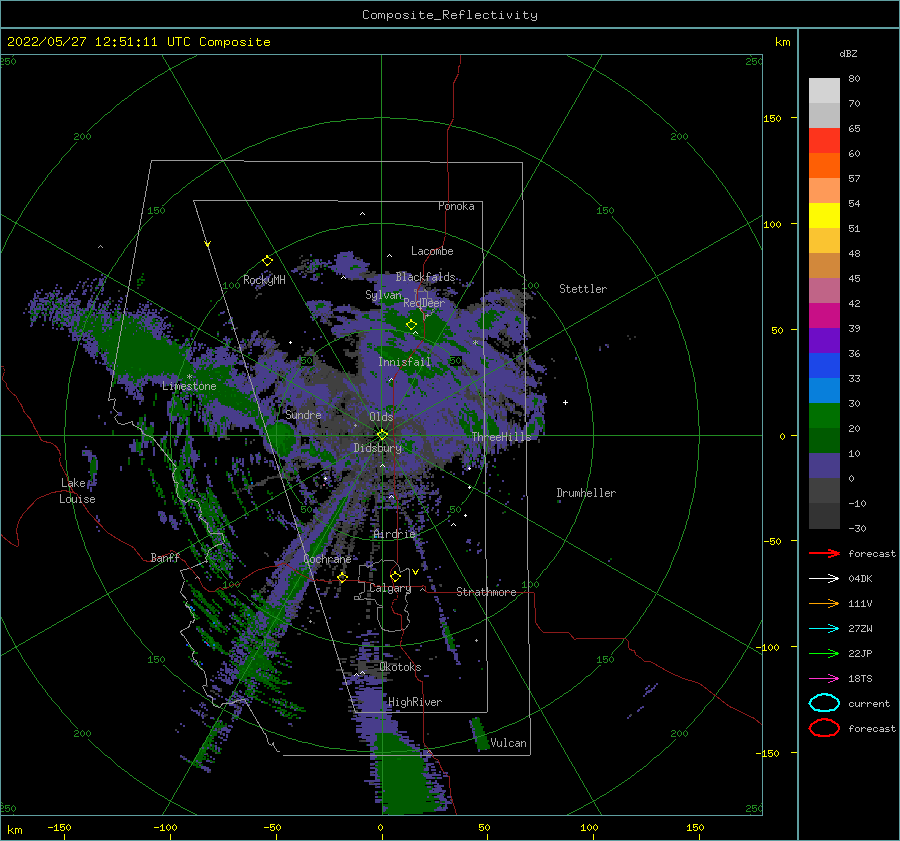Image resolution: width=900 pixels, height=841 pixels.
Task: Select the 30 dBZ green color swatch
Action: 824,415
